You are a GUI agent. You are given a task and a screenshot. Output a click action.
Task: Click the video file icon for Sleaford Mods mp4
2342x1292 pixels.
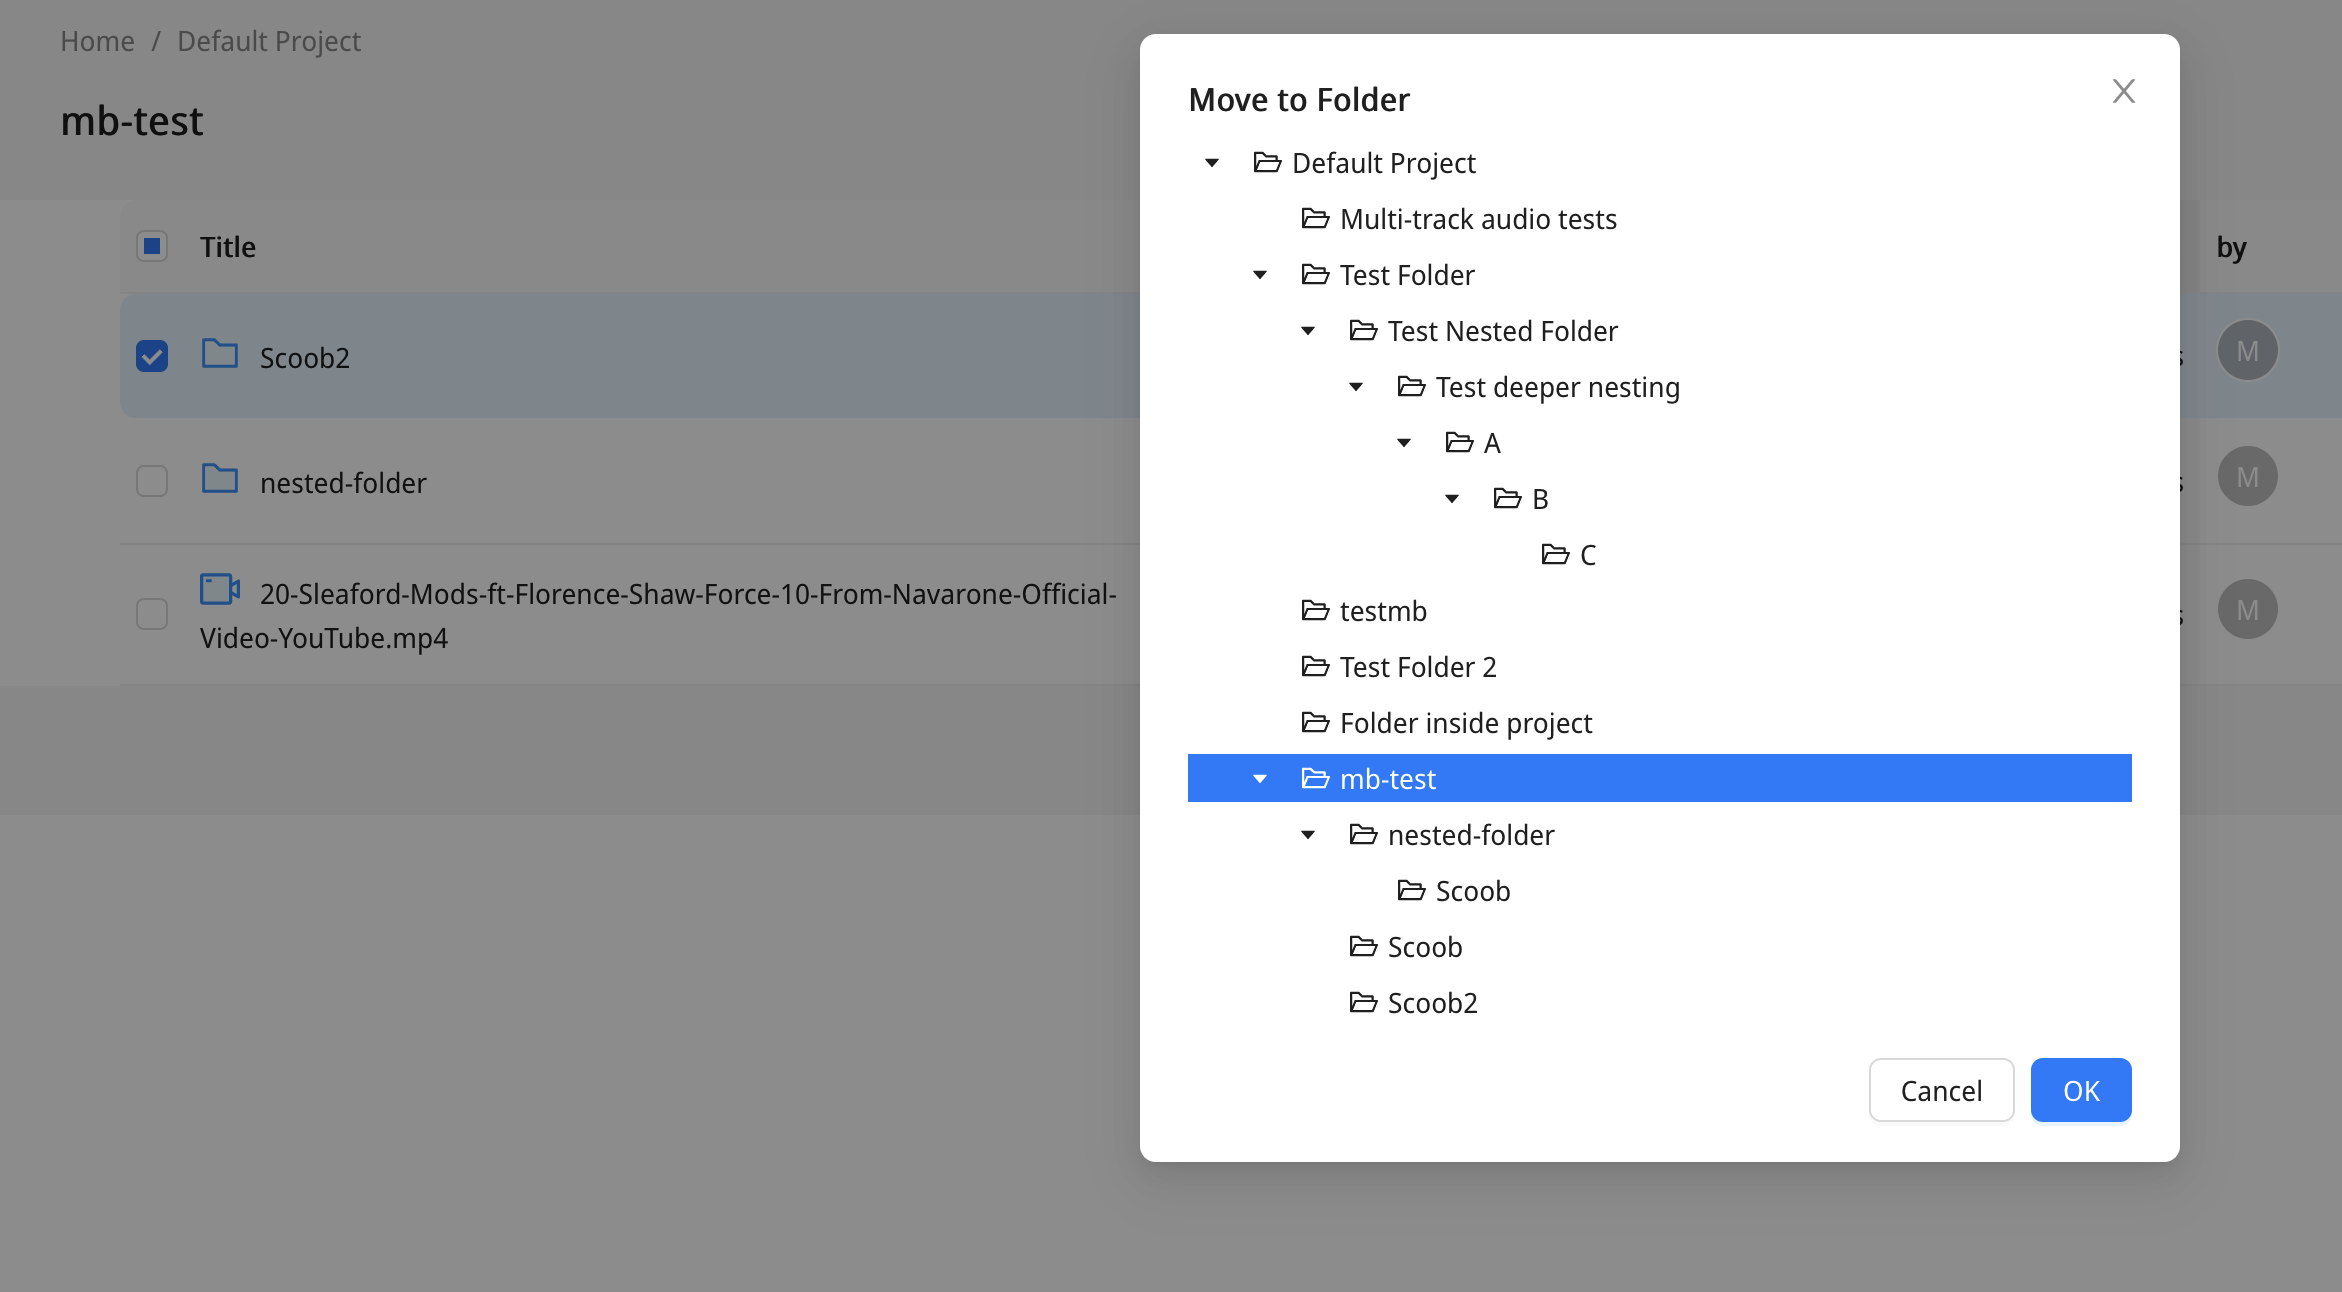(x=219, y=589)
